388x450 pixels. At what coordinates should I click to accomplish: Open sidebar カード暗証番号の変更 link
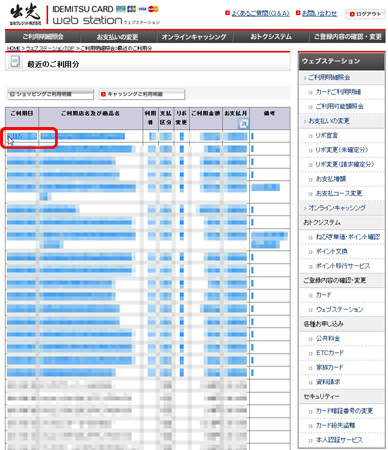tap(344, 411)
